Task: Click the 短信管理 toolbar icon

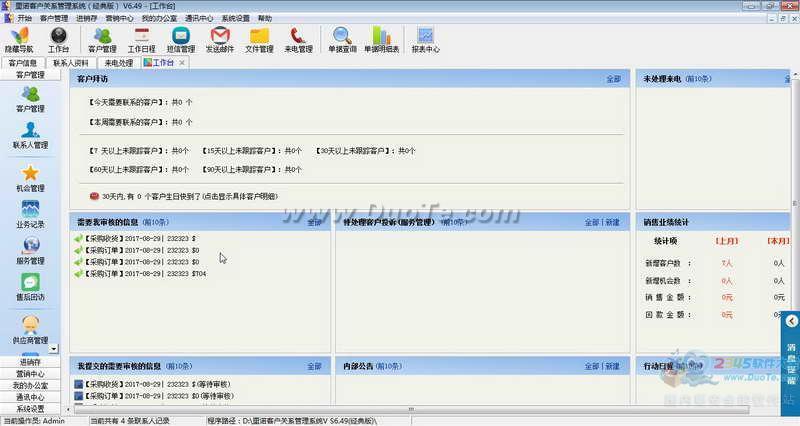Action: click(x=181, y=40)
